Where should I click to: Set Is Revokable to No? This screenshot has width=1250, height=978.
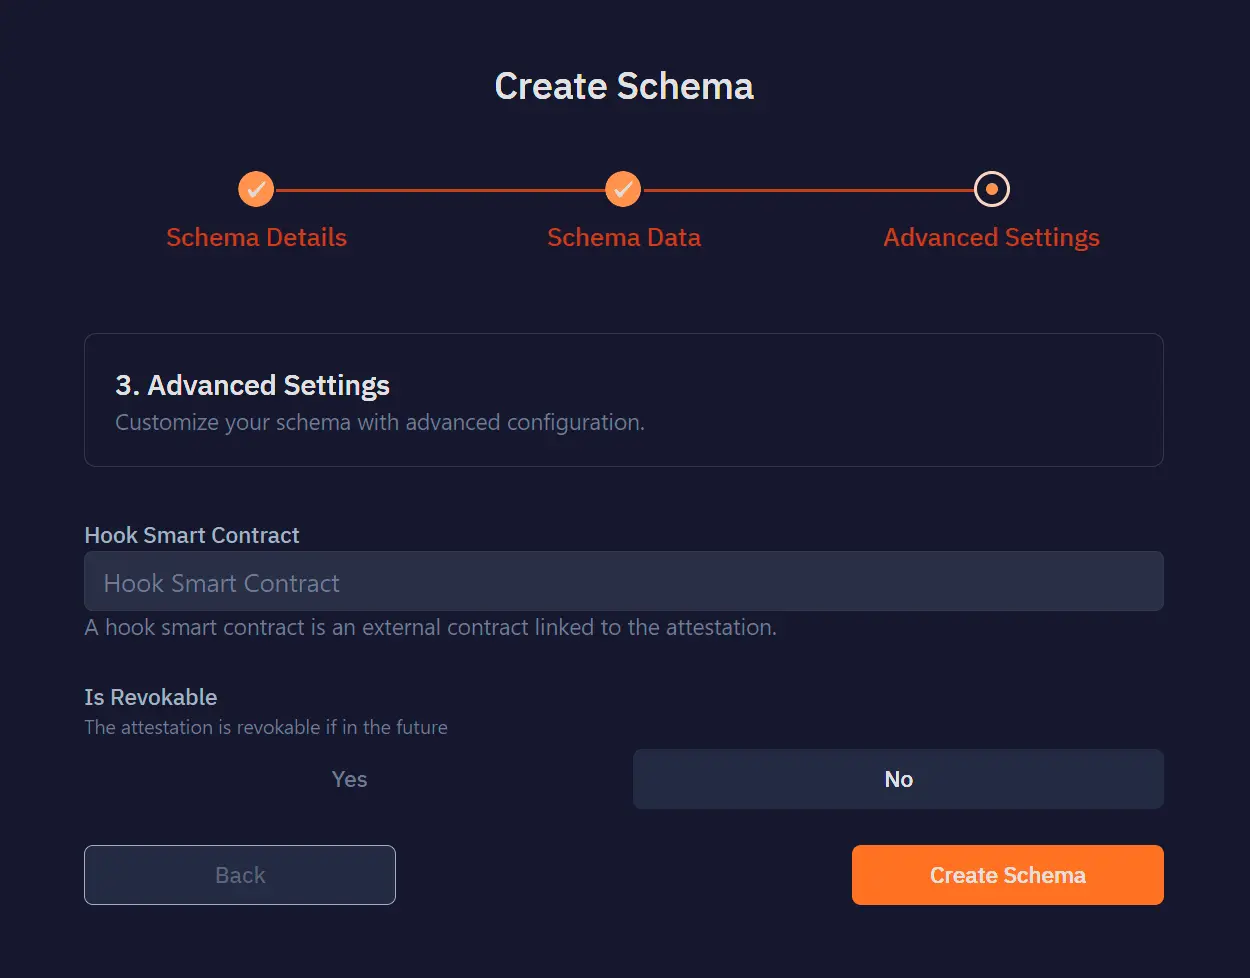[898, 780]
